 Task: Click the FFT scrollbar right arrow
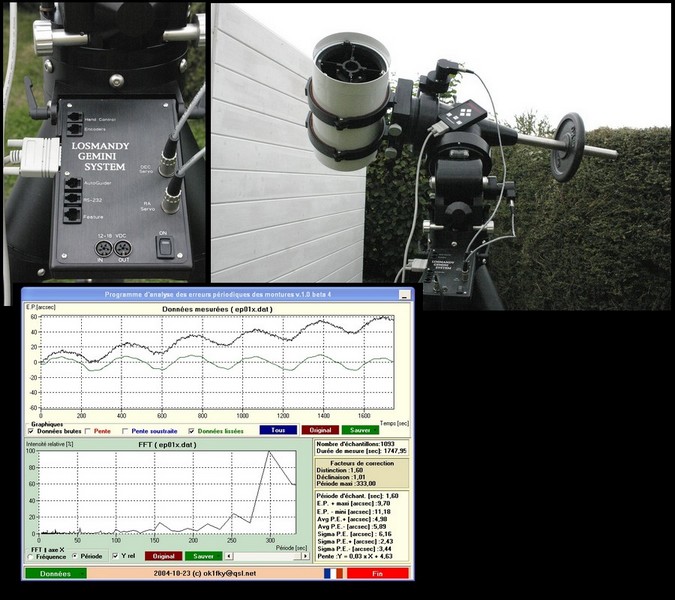coord(305,556)
